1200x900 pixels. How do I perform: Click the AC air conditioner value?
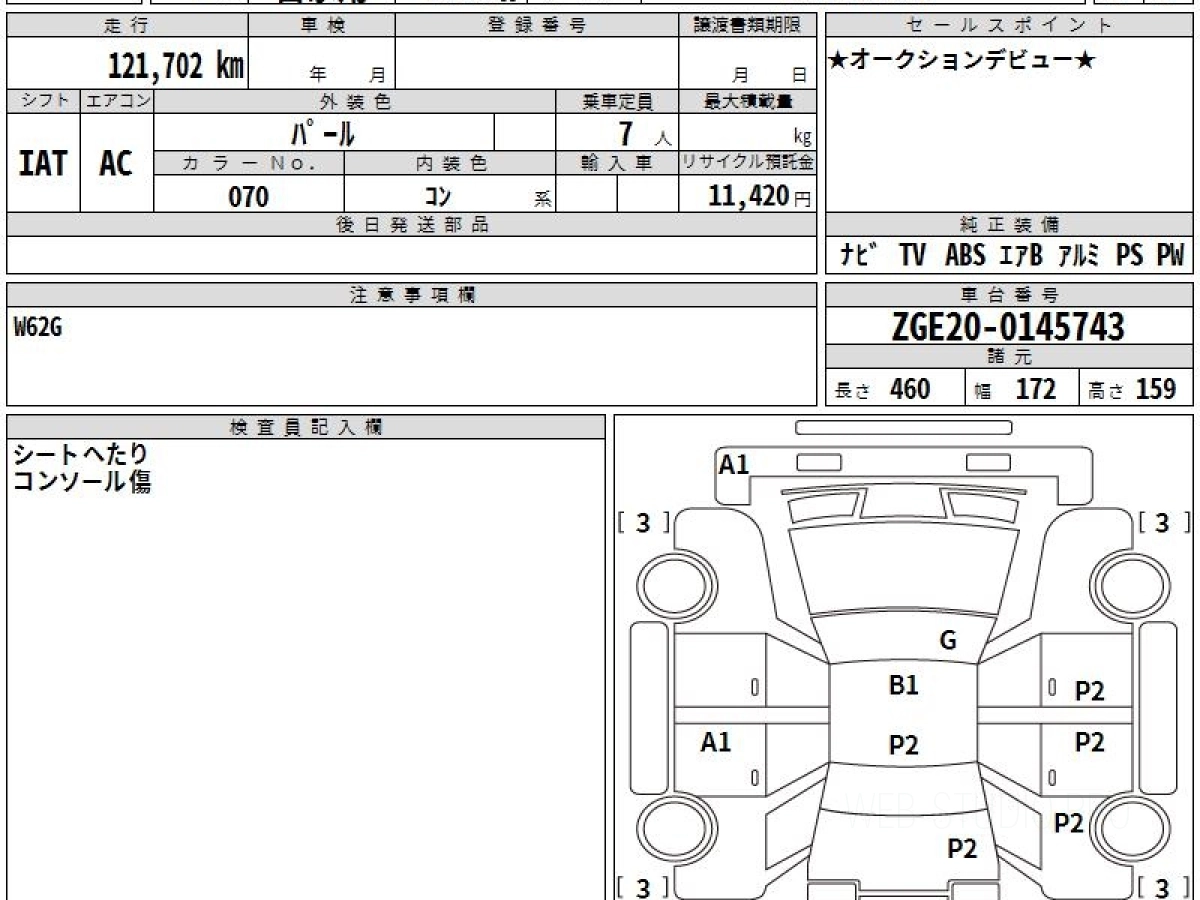click(116, 163)
